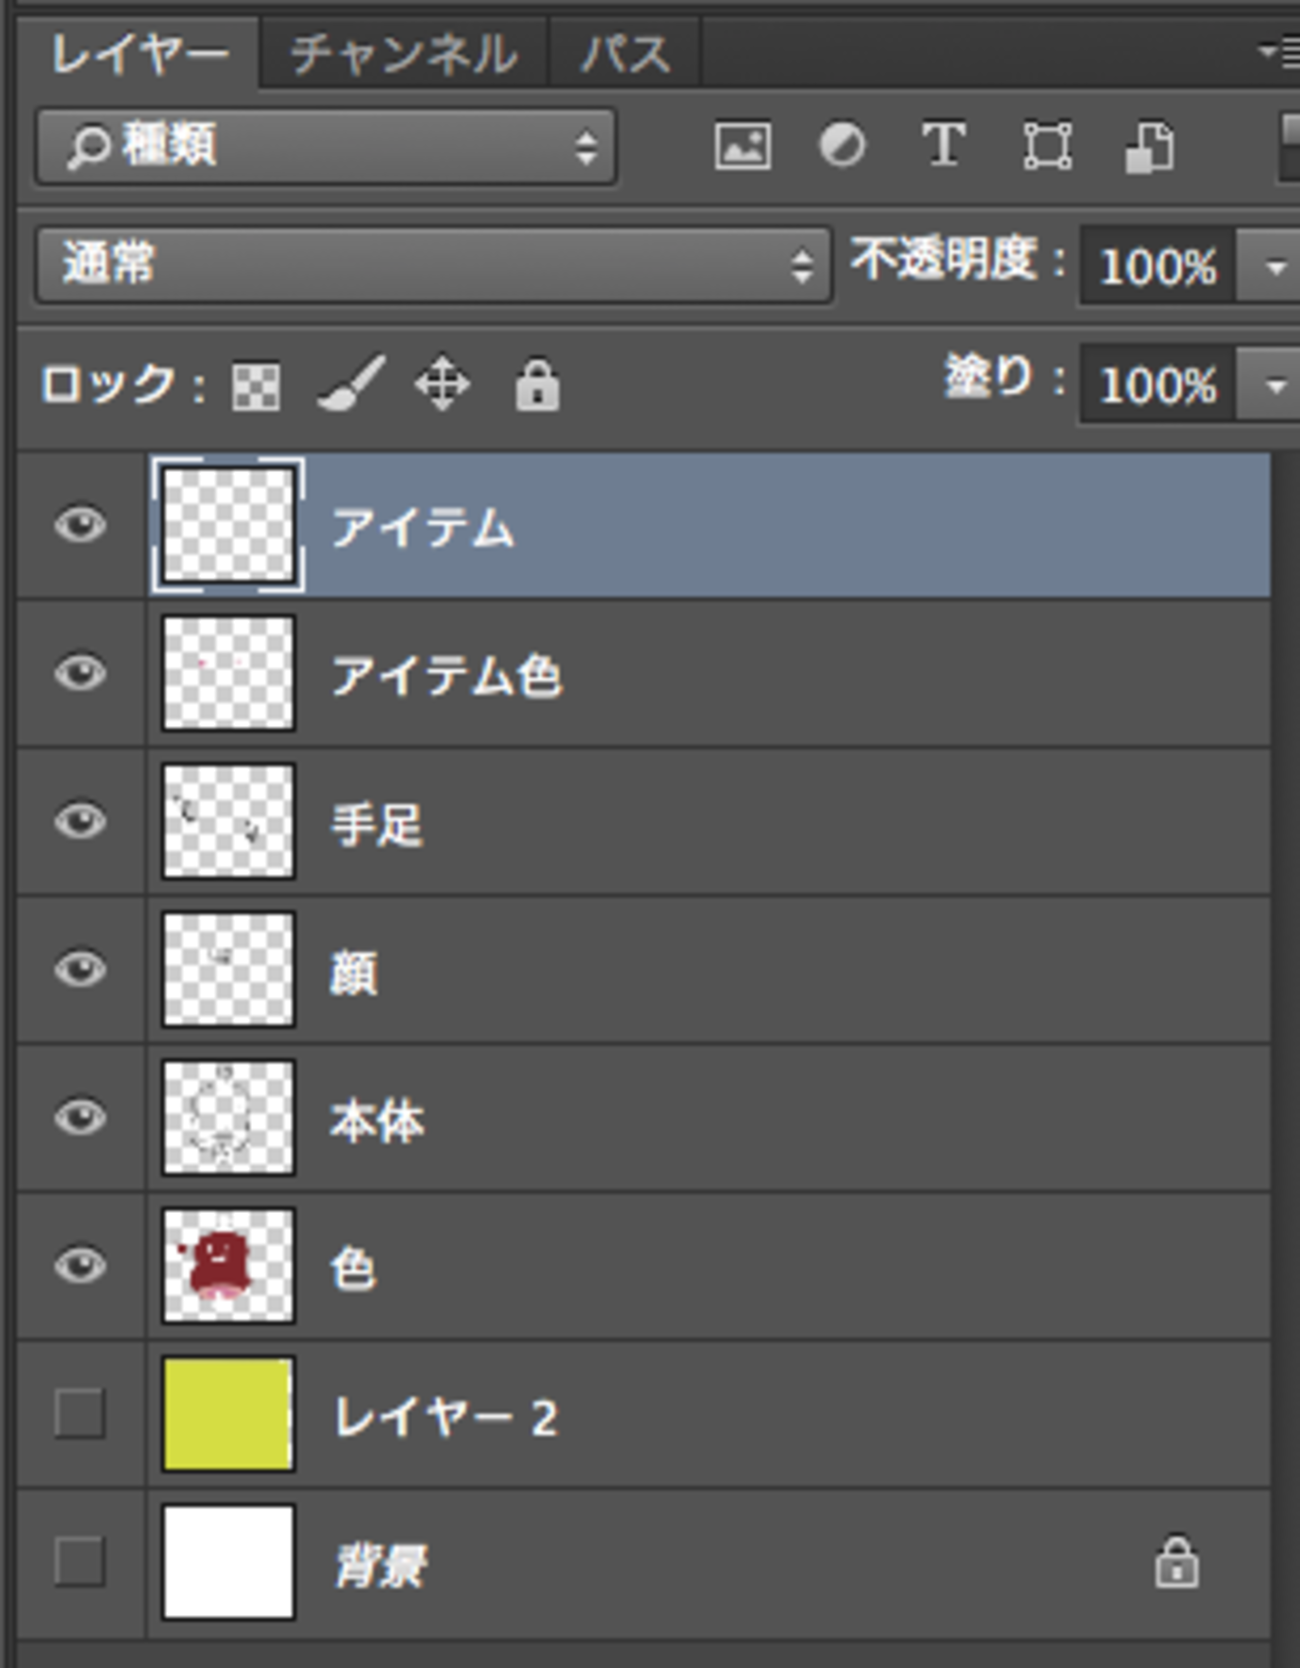Filter layers by text type
Screen dimensions: 1300x1668
[943, 146]
